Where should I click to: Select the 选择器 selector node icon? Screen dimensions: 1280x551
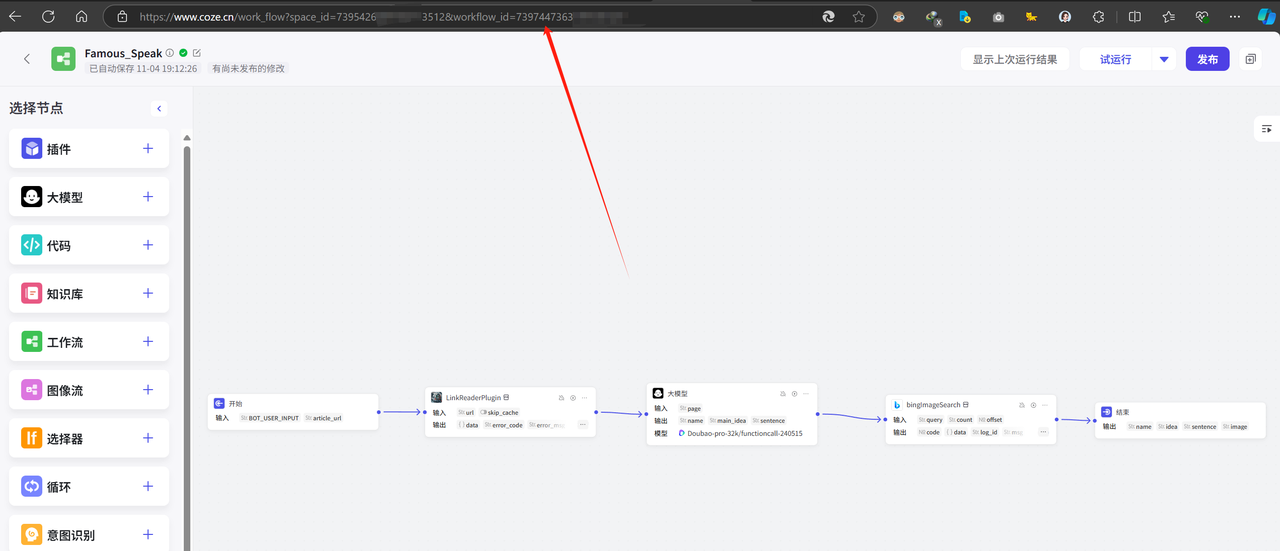pos(32,438)
